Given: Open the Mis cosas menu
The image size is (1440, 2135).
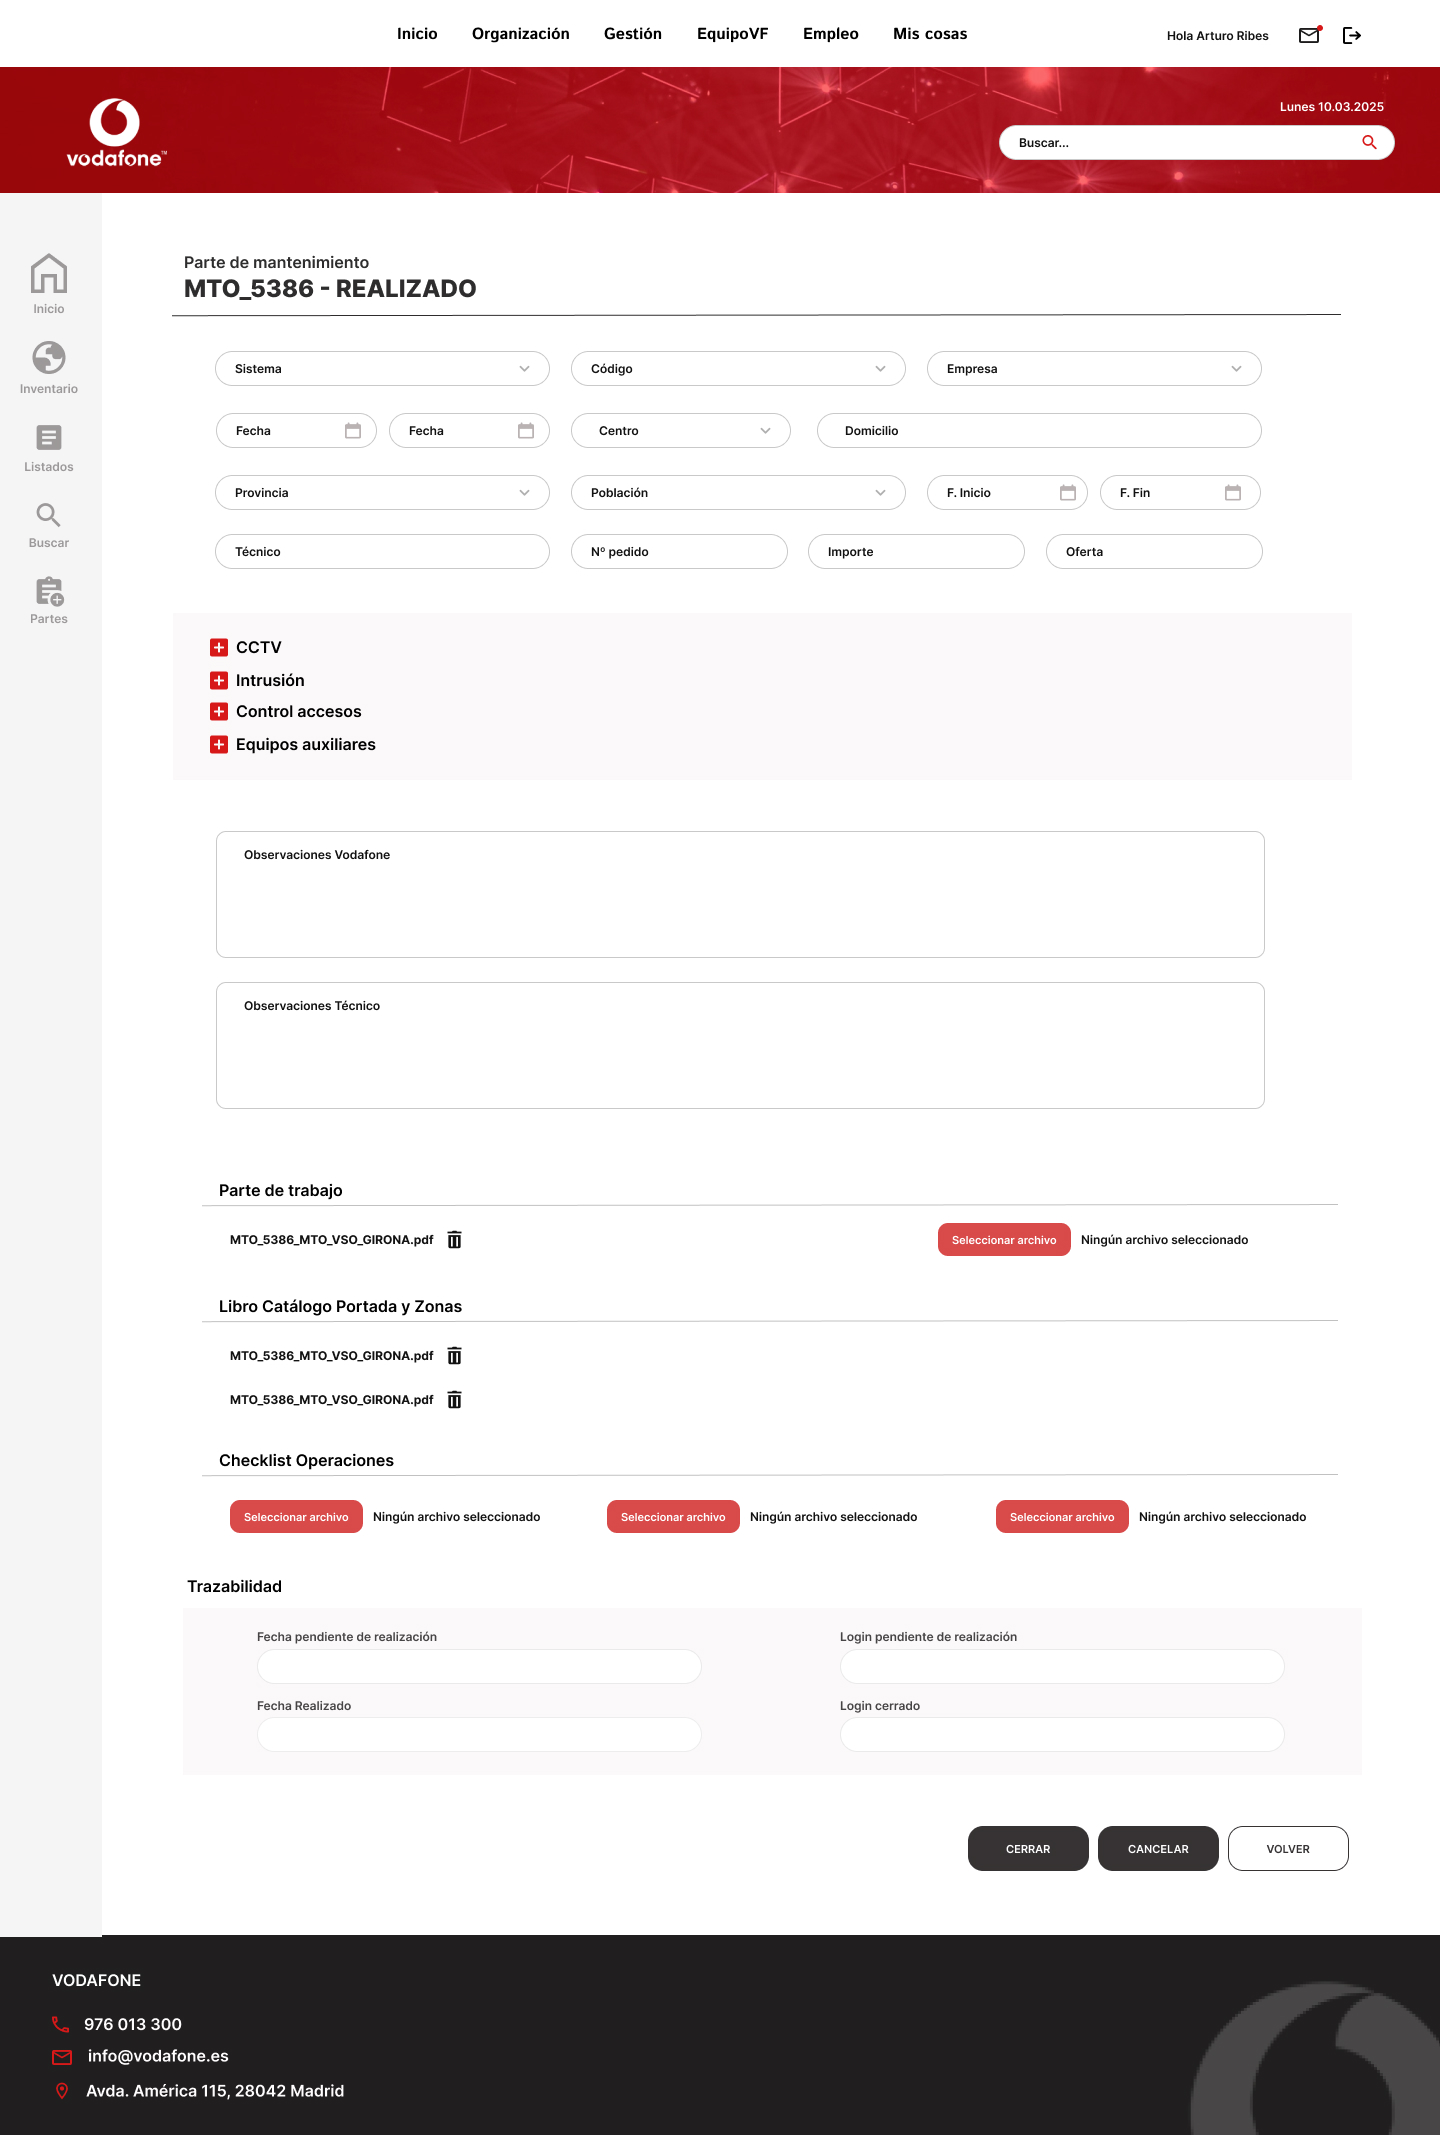Looking at the screenshot, I should click(x=930, y=34).
